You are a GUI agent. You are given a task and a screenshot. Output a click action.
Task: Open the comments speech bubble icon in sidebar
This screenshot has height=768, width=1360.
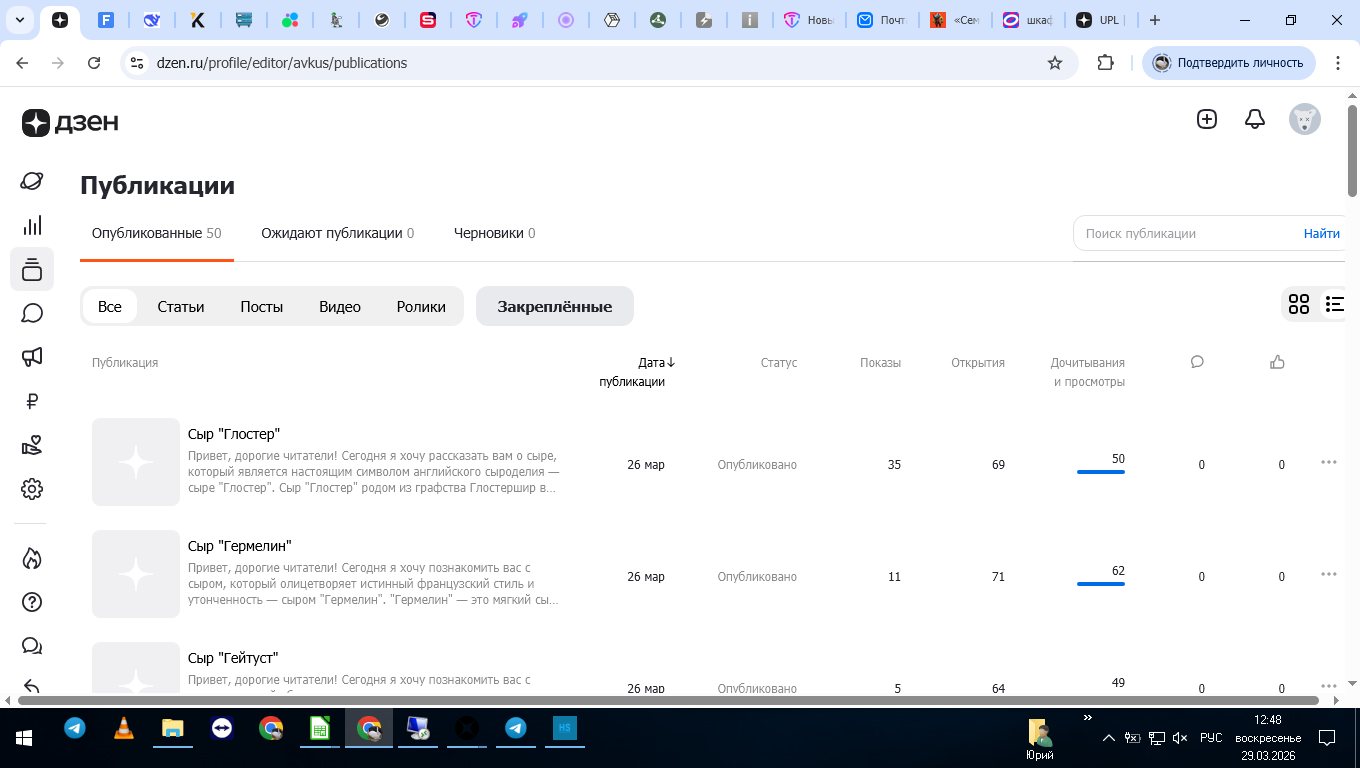(x=32, y=313)
